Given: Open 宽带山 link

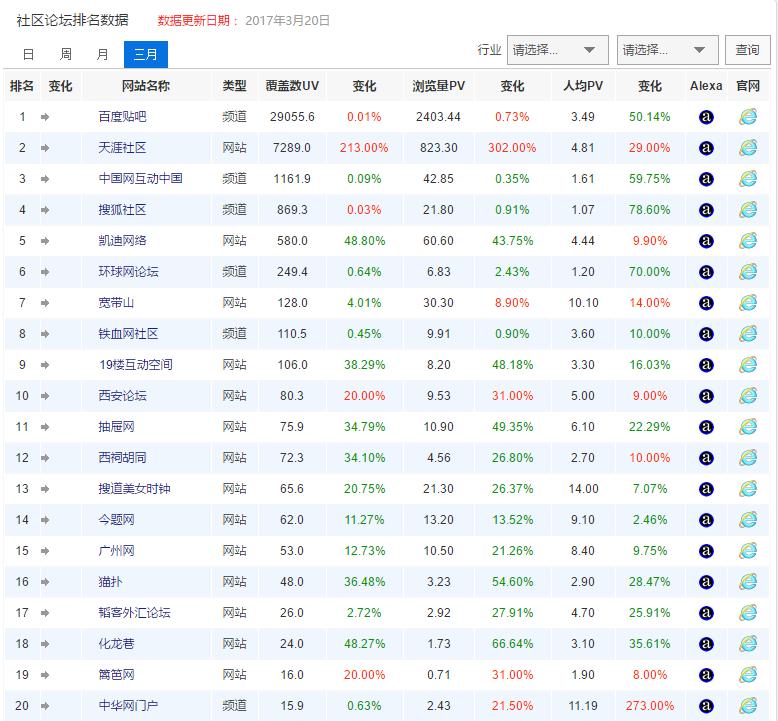Looking at the screenshot, I should [x=116, y=303].
